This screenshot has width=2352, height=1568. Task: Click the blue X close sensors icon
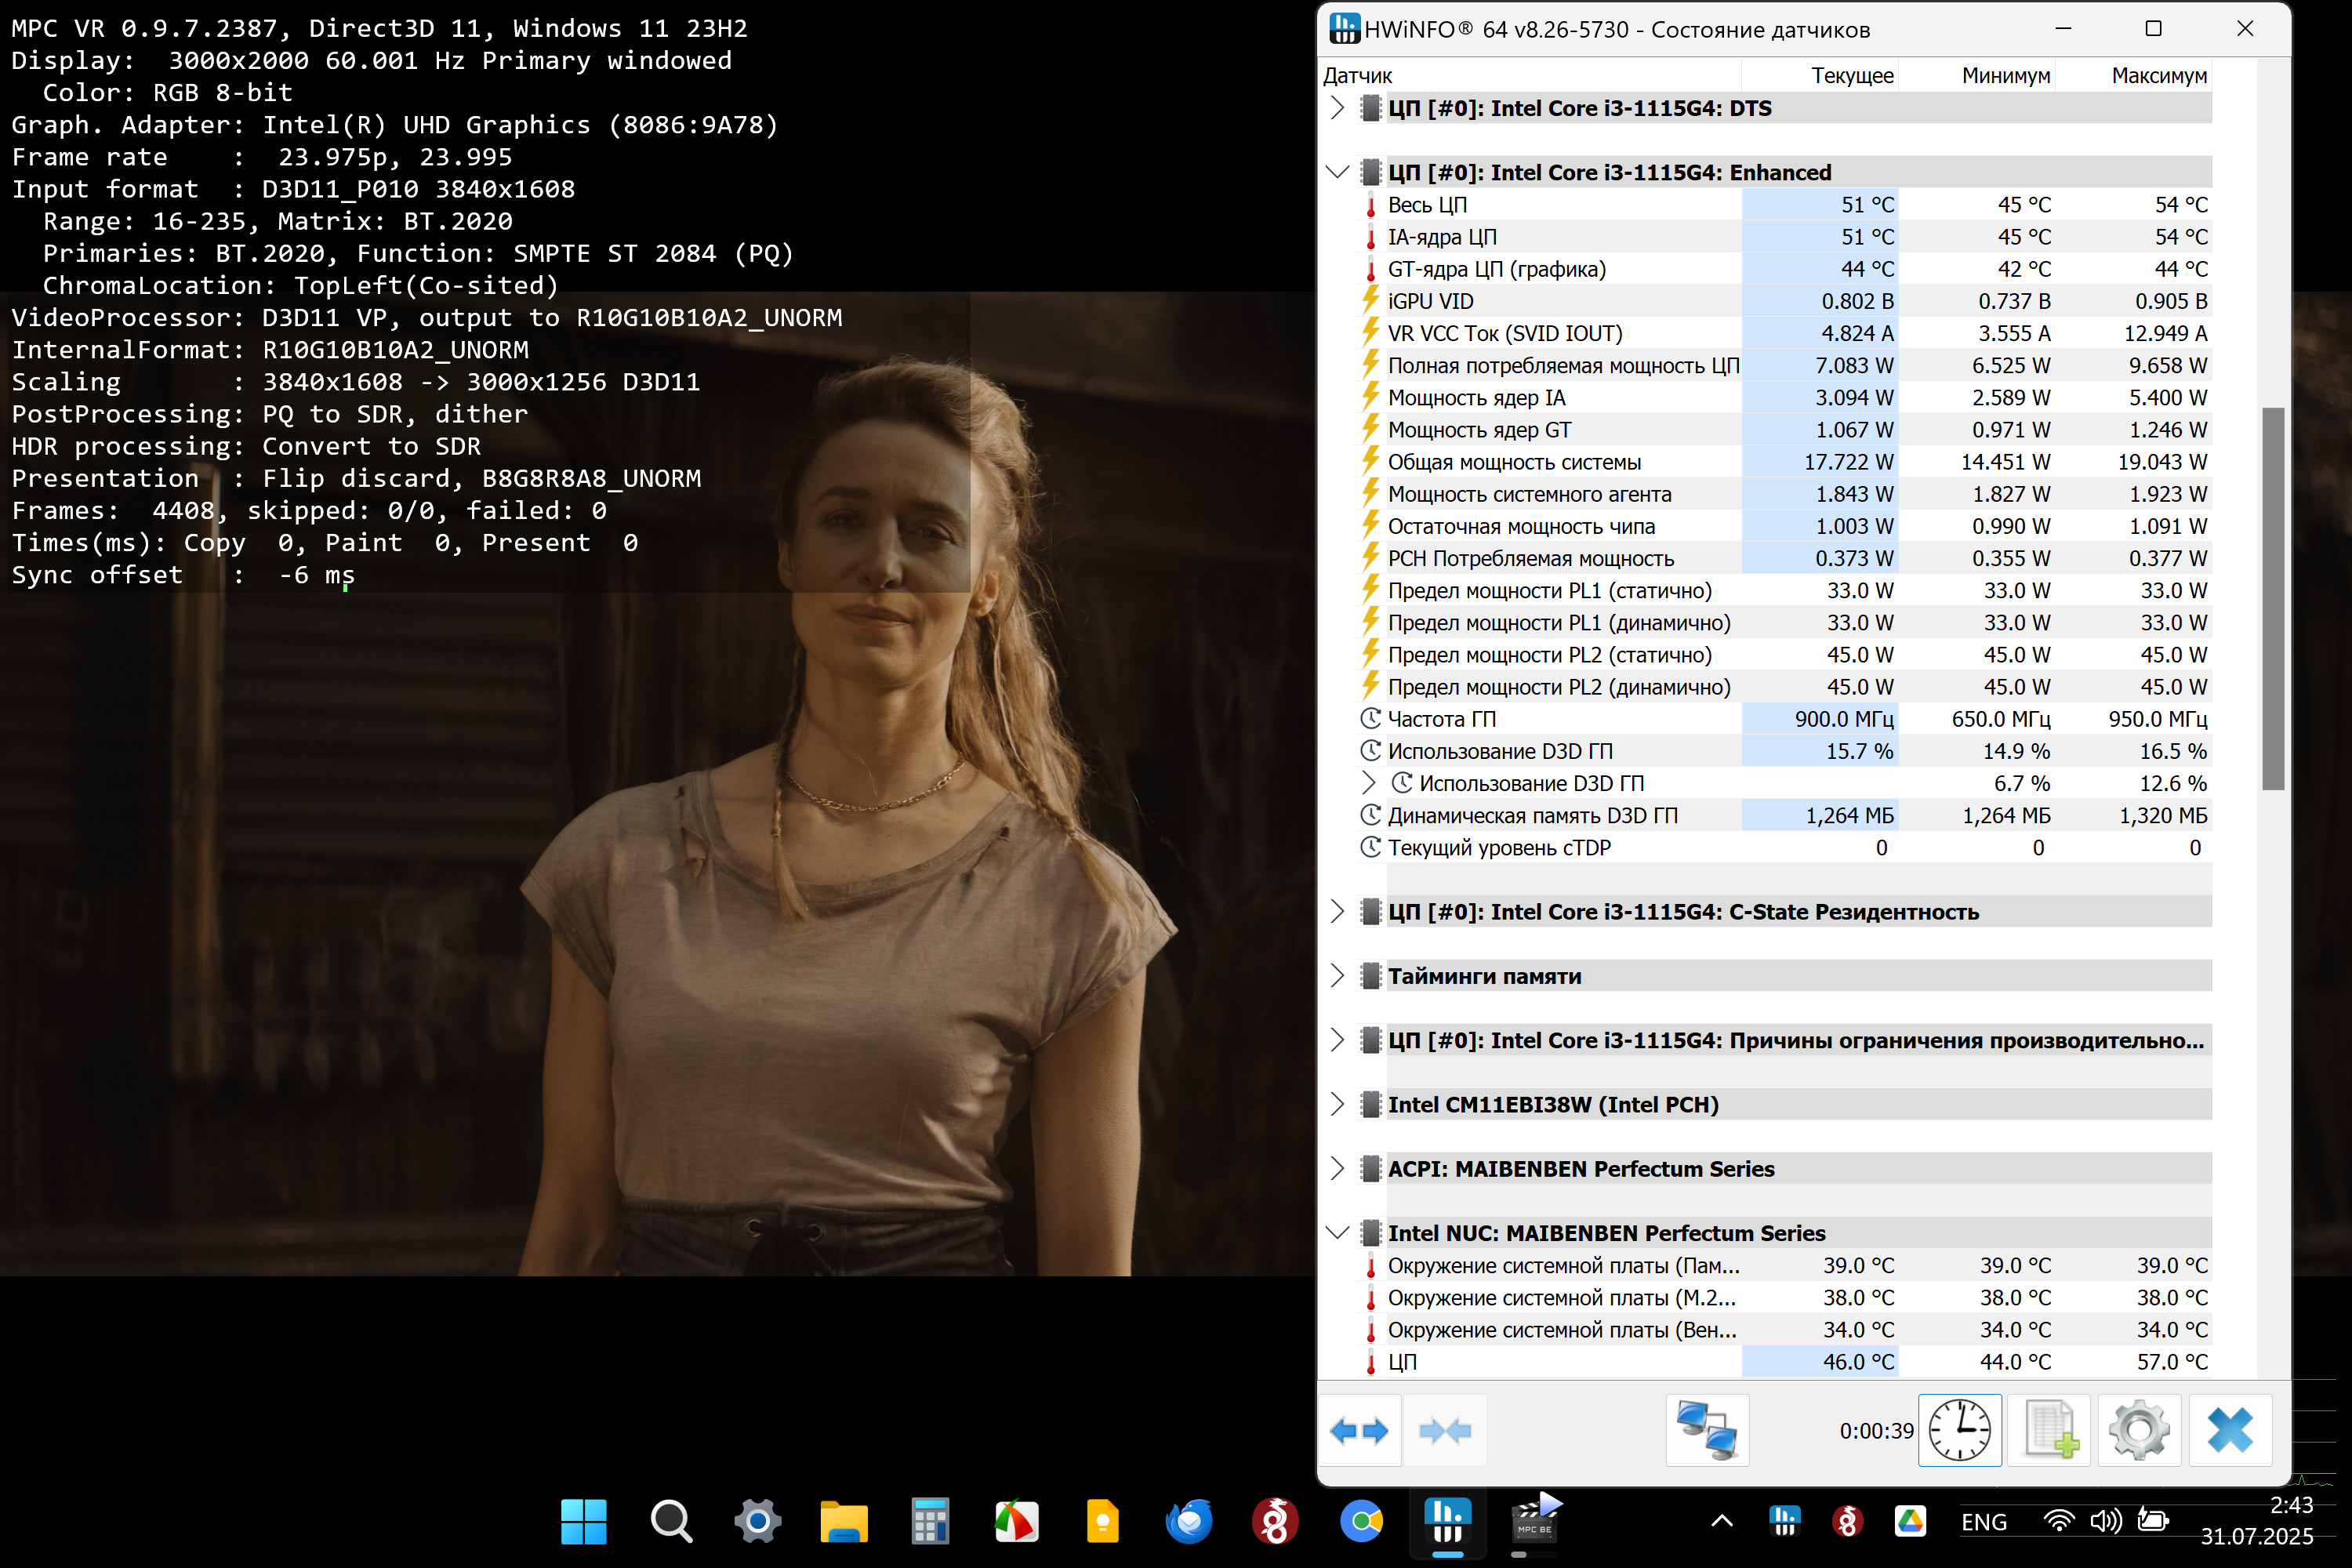[x=2229, y=1431]
